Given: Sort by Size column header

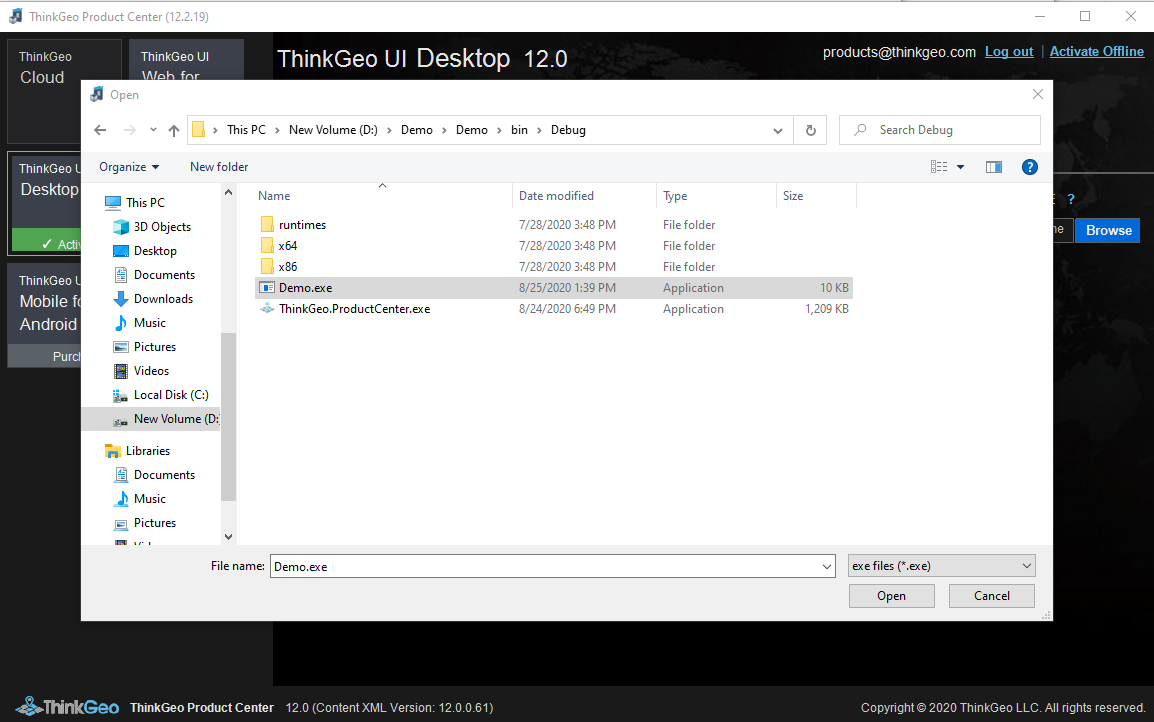Looking at the screenshot, I should coord(816,196).
